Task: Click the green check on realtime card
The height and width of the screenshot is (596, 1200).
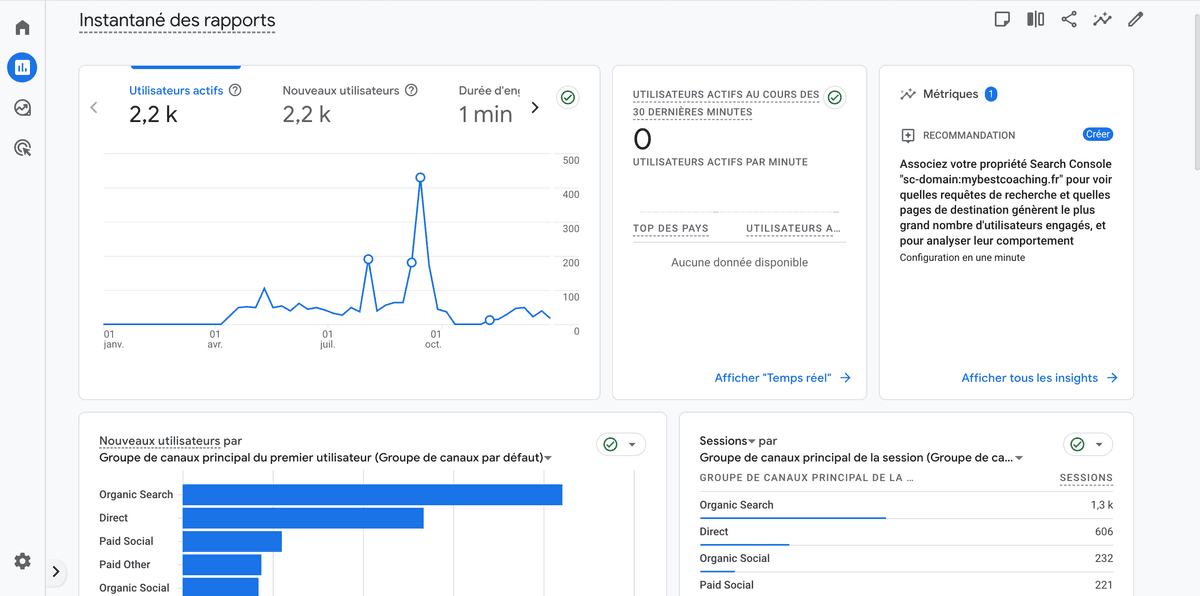Action: pos(834,98)
